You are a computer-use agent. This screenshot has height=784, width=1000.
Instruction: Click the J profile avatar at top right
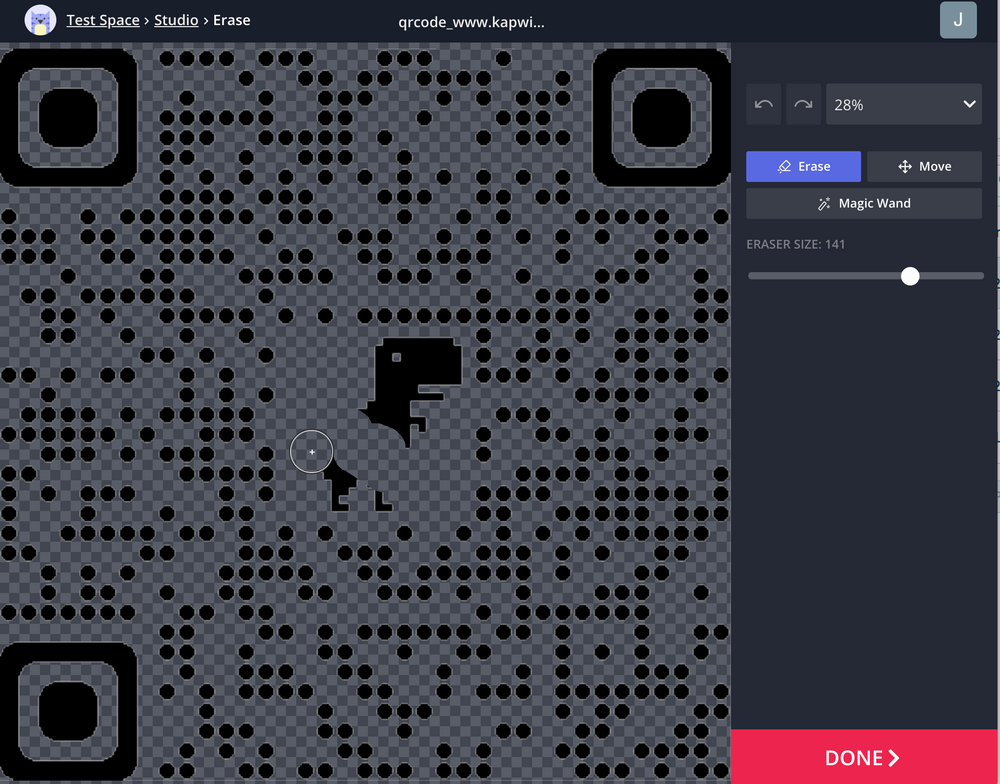[957, 20]
